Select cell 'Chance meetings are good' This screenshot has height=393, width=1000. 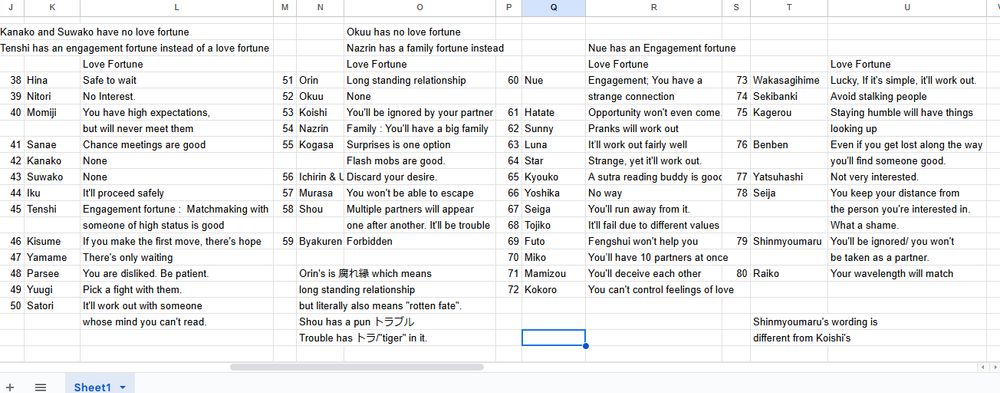[177, 145]
